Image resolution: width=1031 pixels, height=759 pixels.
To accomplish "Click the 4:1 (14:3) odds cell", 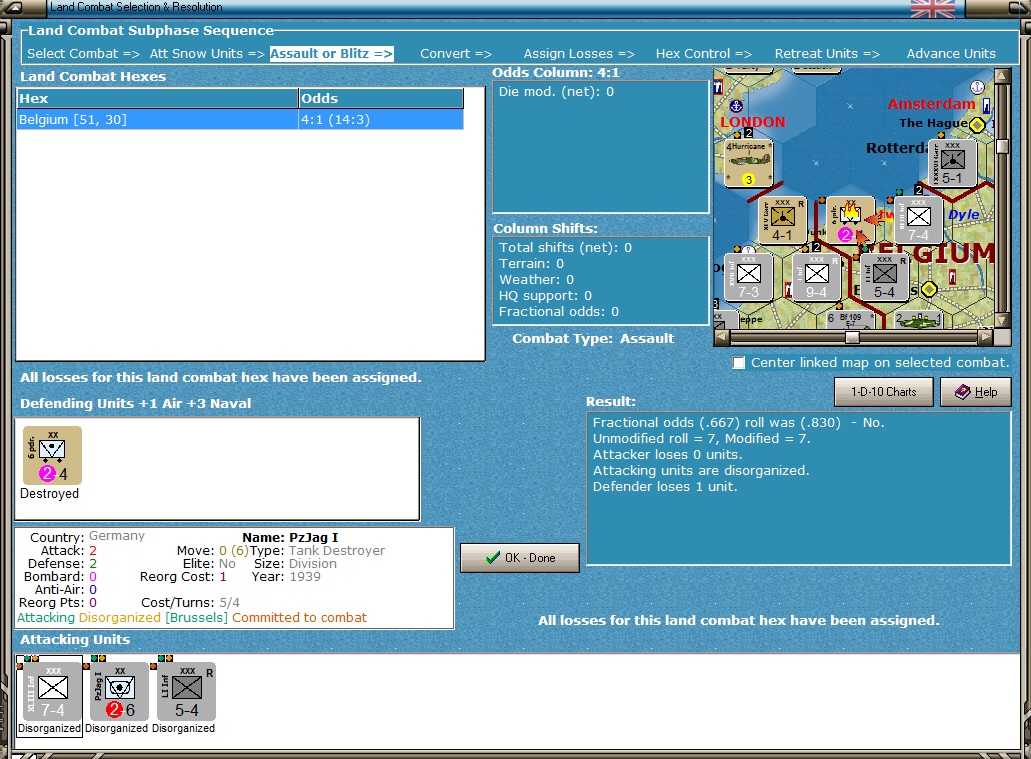I will (x=381, y=120).
